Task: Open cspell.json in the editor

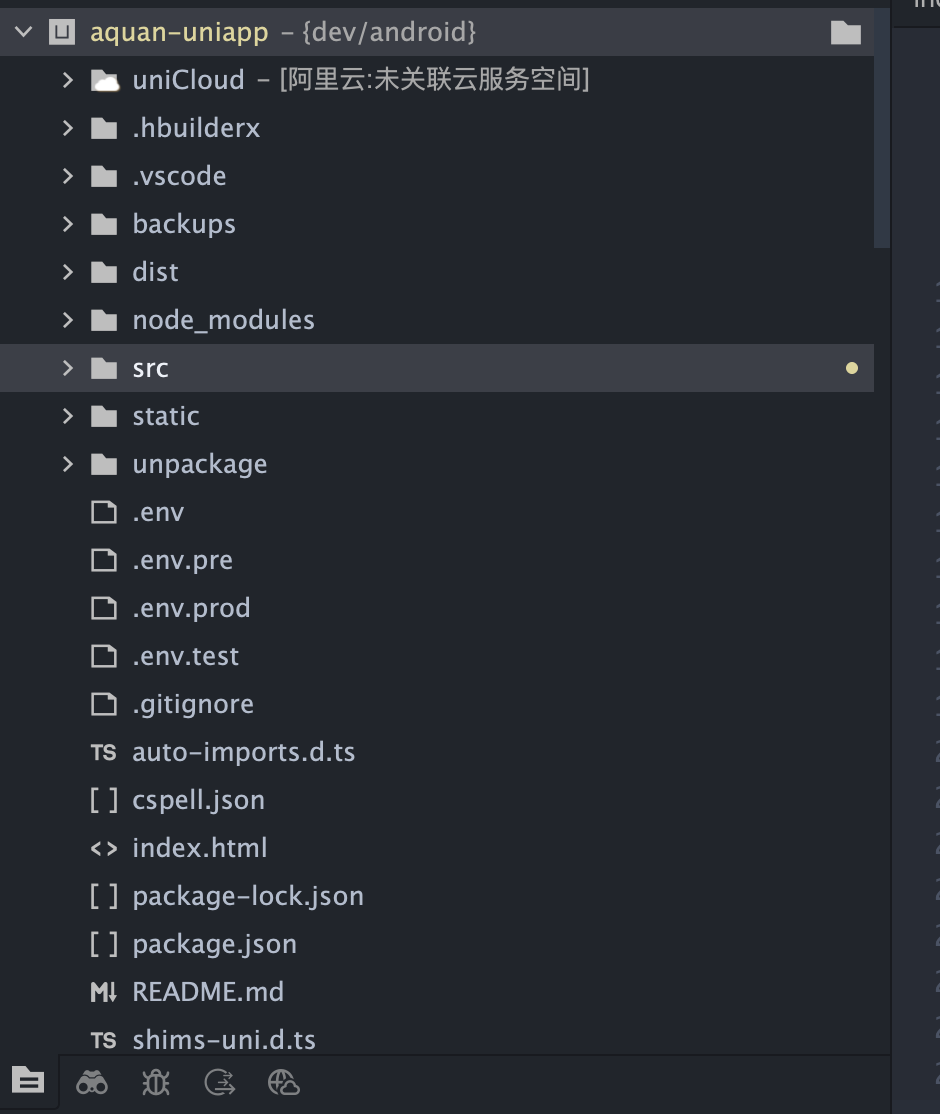Action: pyautogui.click(x=198, y=800)
